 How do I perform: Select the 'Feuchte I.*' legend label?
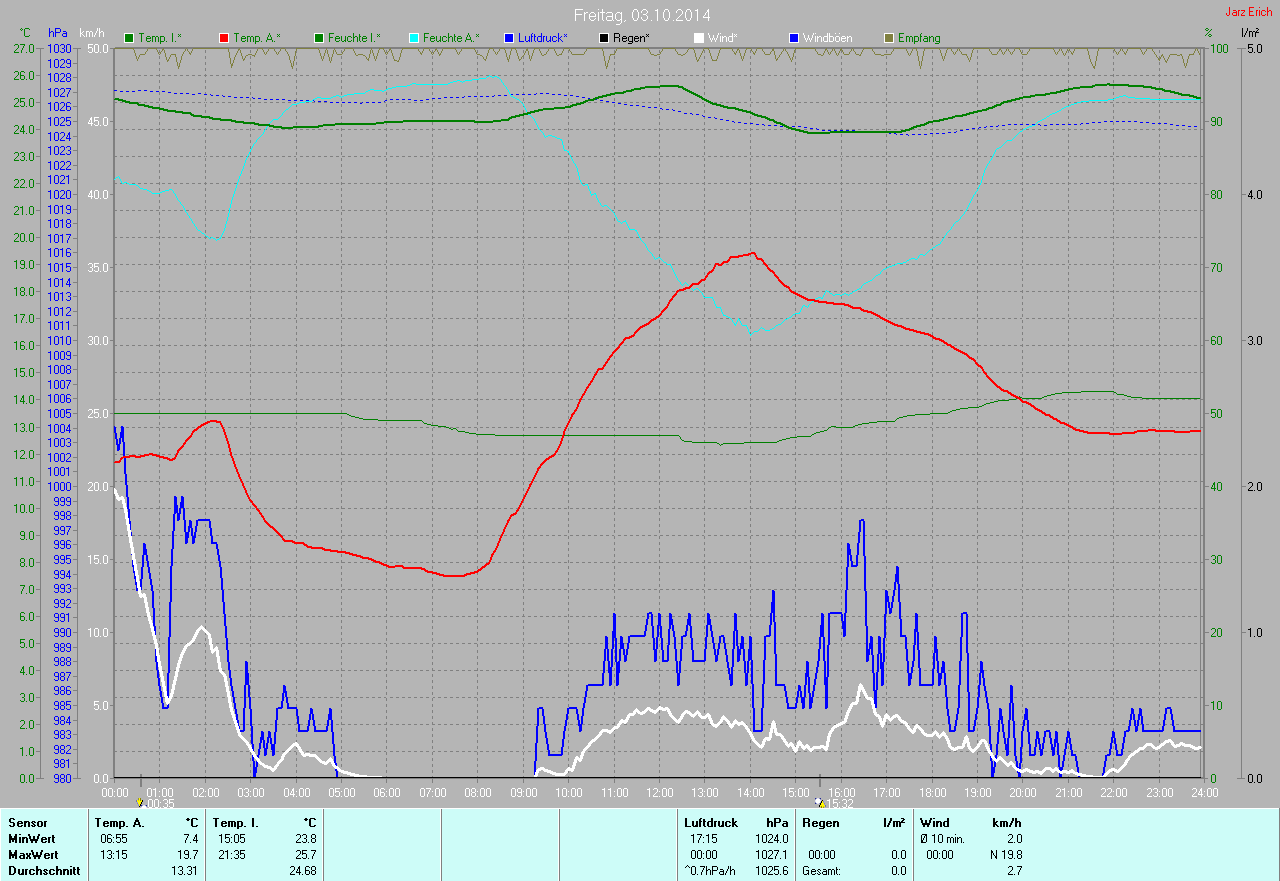click(354, 38)
